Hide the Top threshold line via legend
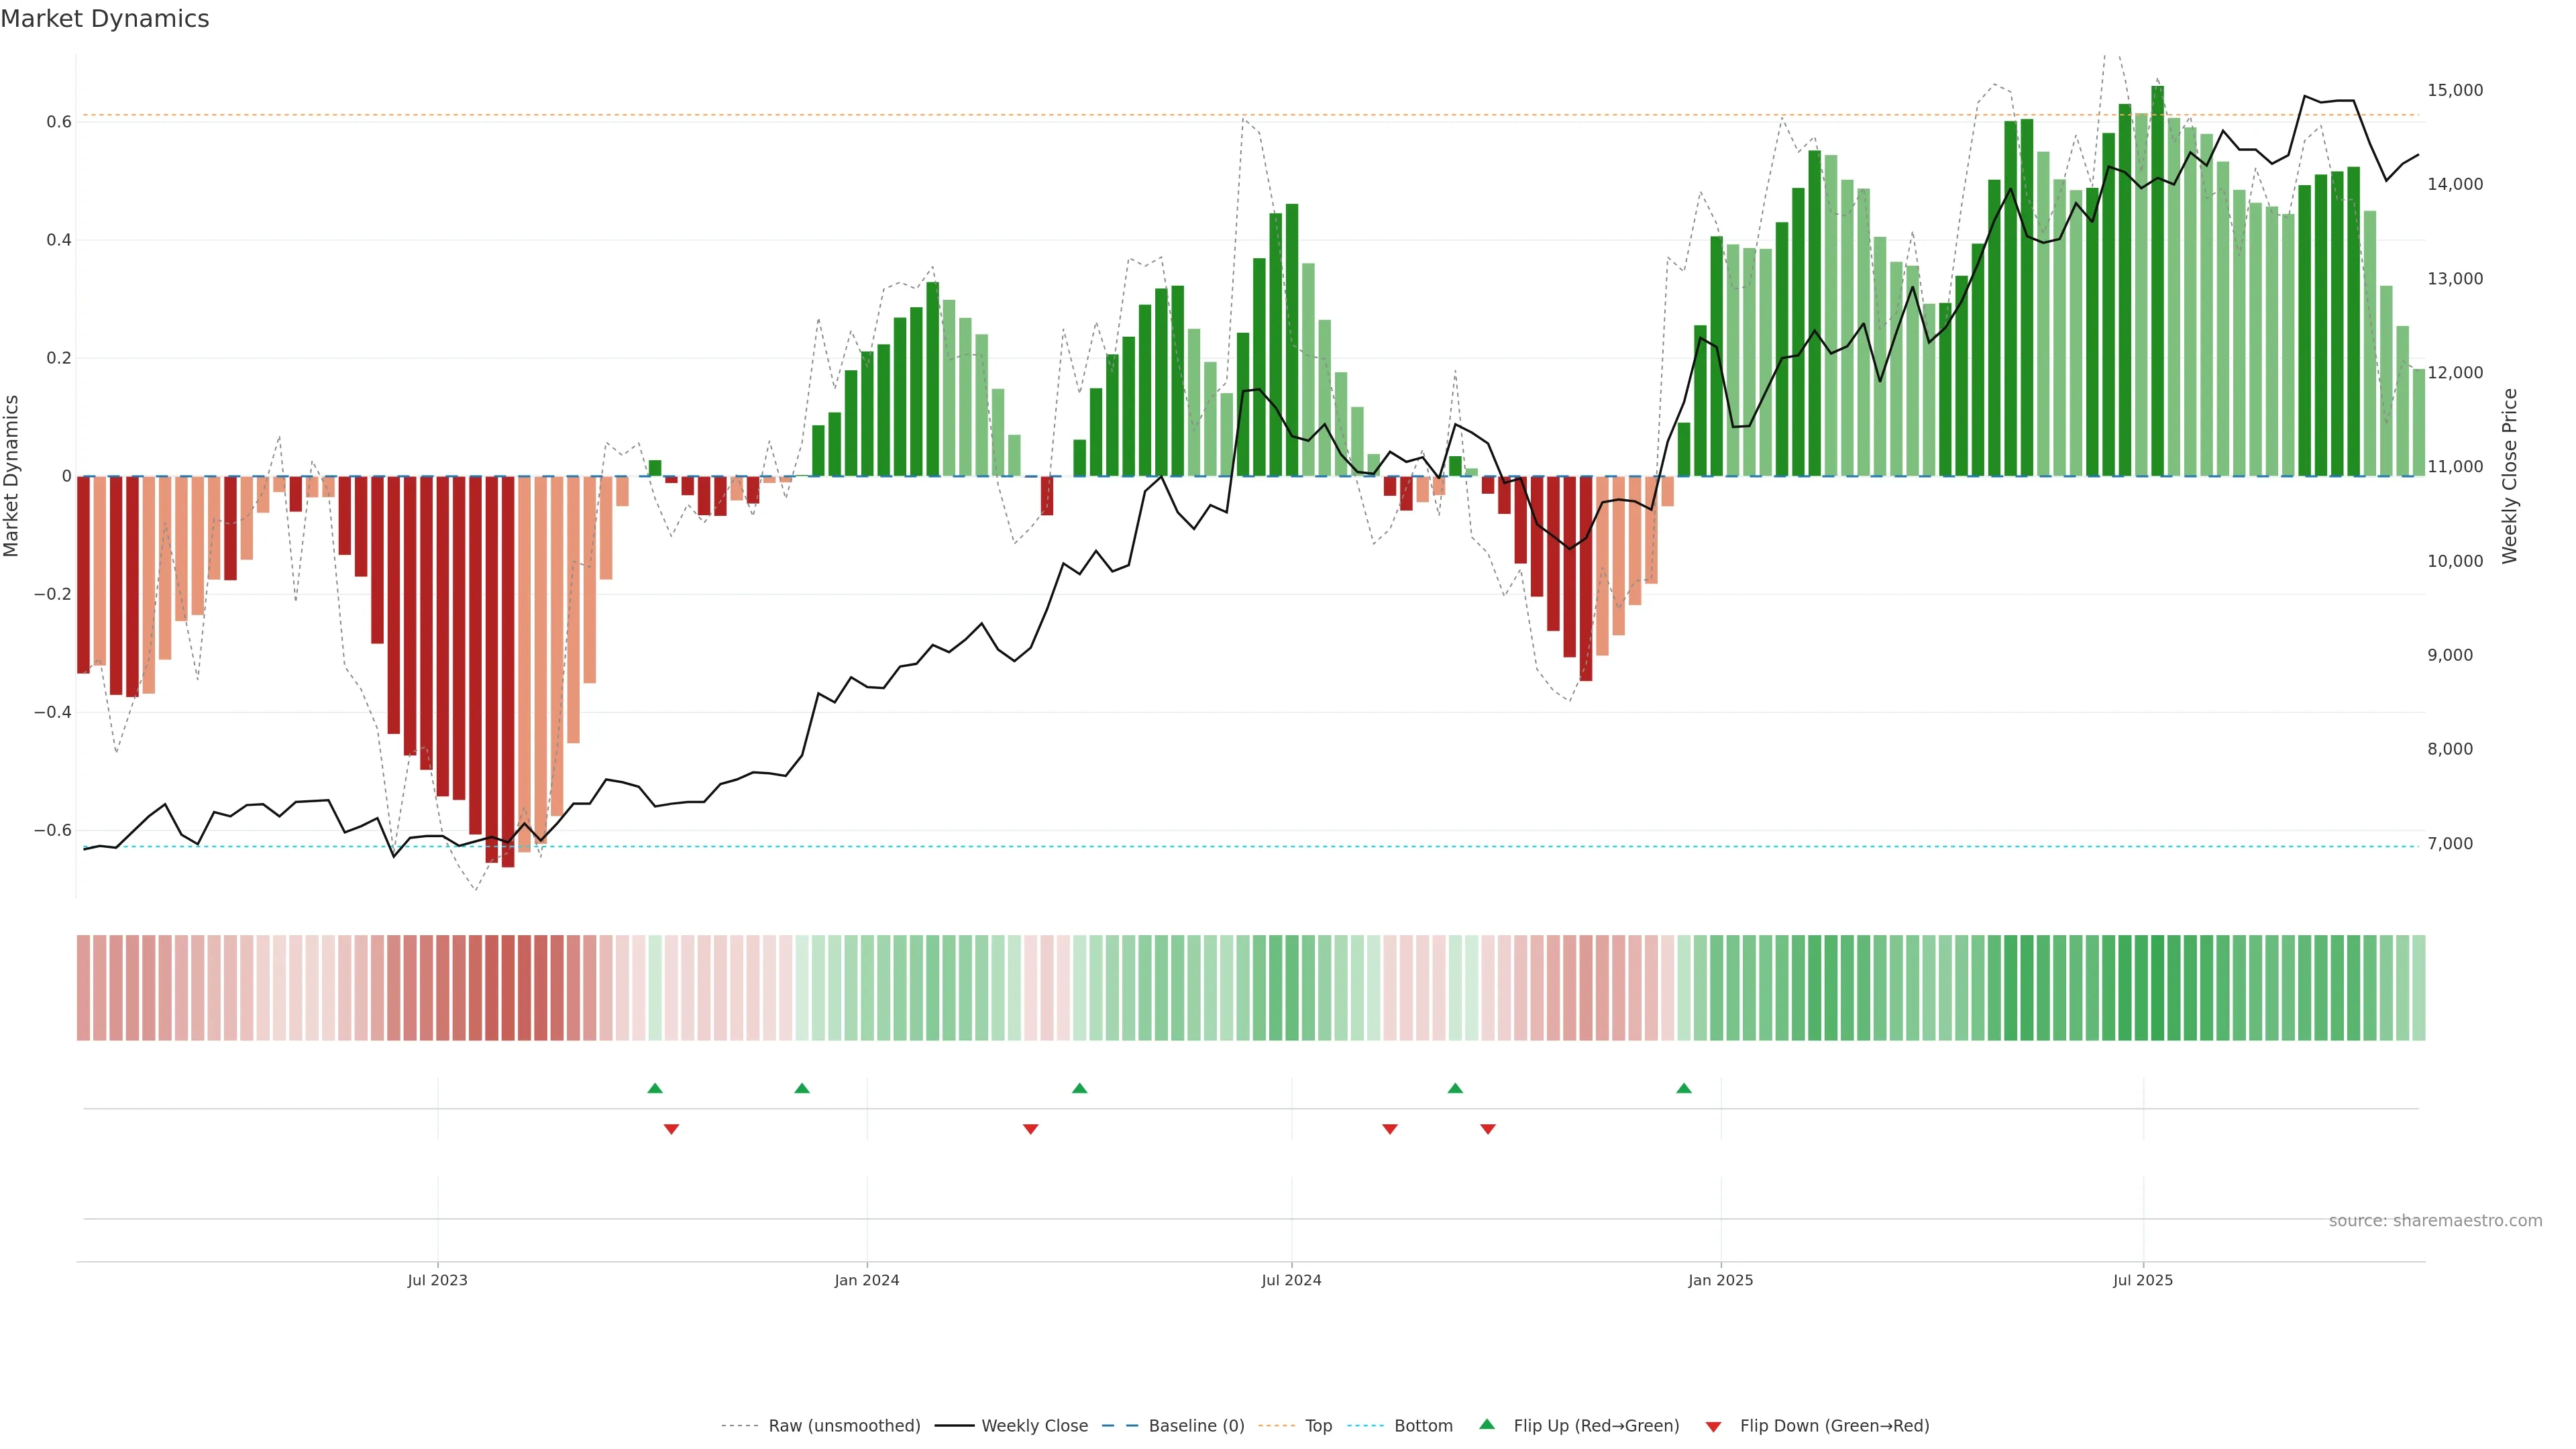This screenshot has width=2576, height=1449. (1318, 1426)
